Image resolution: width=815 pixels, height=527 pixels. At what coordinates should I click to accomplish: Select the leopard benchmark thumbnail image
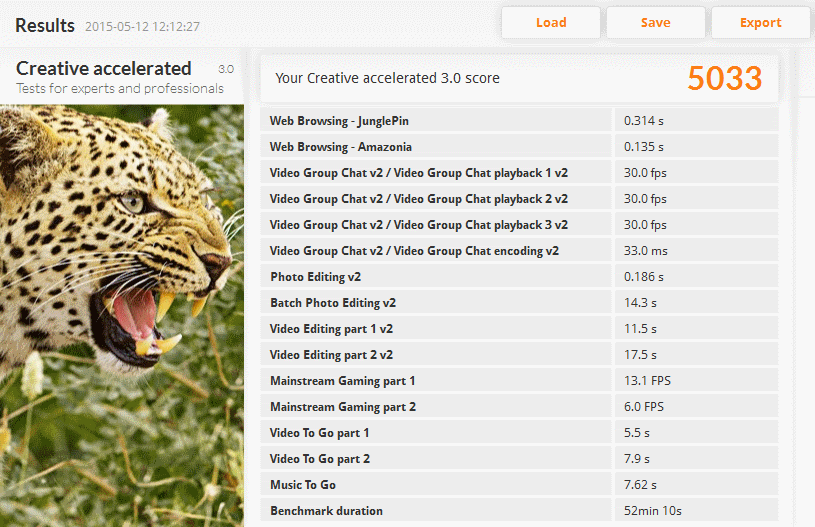click(x=122, y=315)
